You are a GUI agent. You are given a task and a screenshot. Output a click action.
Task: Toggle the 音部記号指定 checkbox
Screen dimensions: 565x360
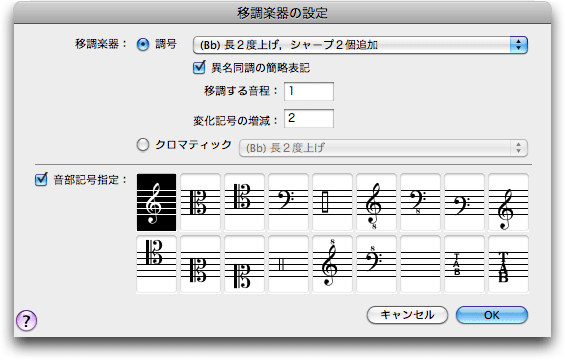[x=41, y=179]
